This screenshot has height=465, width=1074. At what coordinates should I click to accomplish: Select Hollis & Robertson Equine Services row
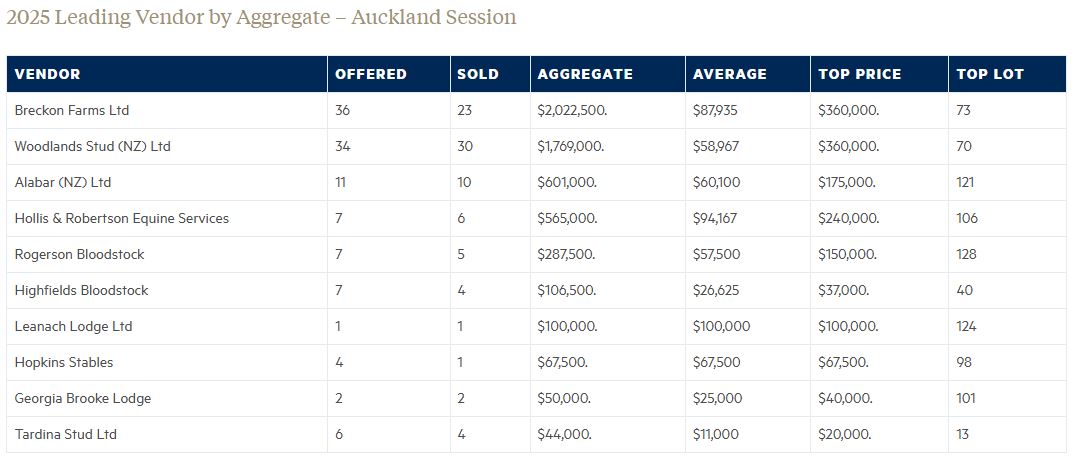(122, 218)
